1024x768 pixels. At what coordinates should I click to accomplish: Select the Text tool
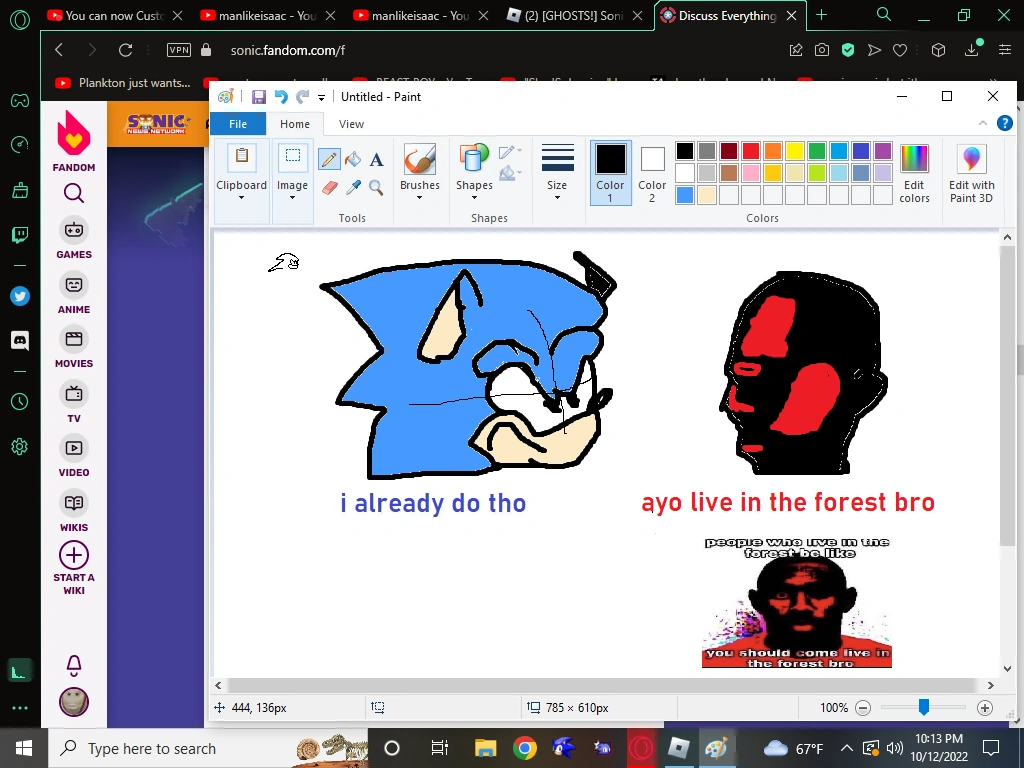pyautogui.click(x=376, y=159)
